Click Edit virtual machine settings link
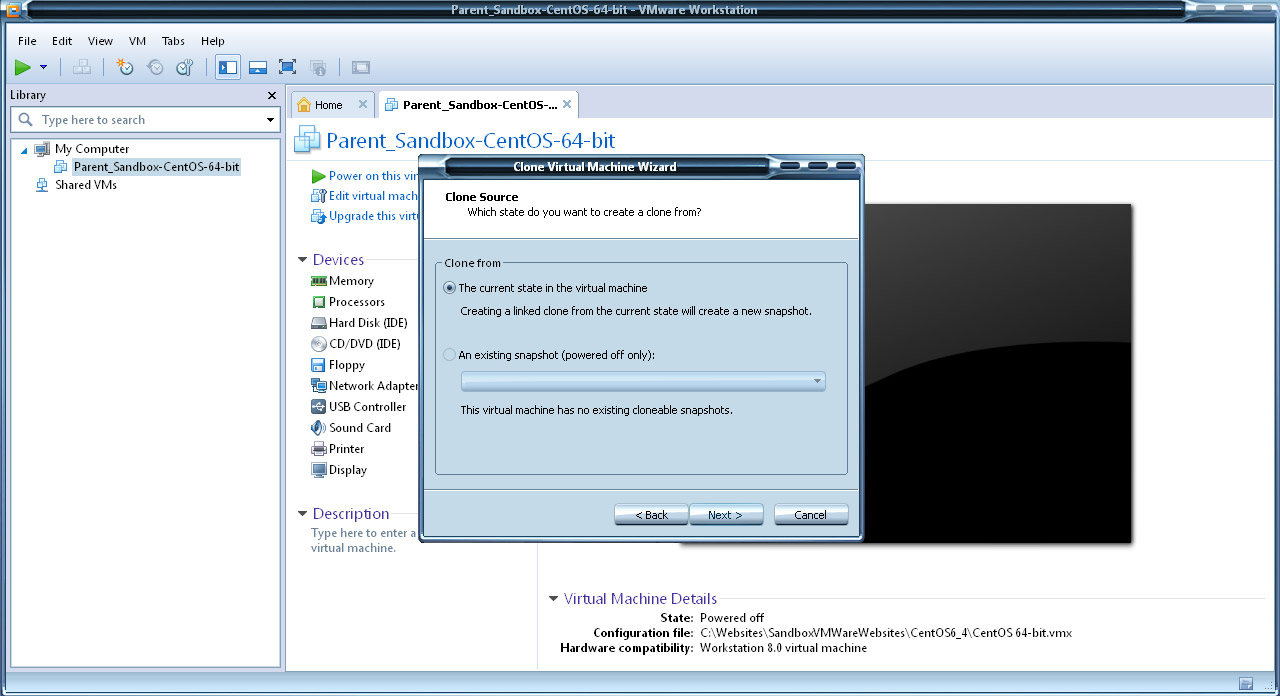1280x696 pixels. pos(373,196)
